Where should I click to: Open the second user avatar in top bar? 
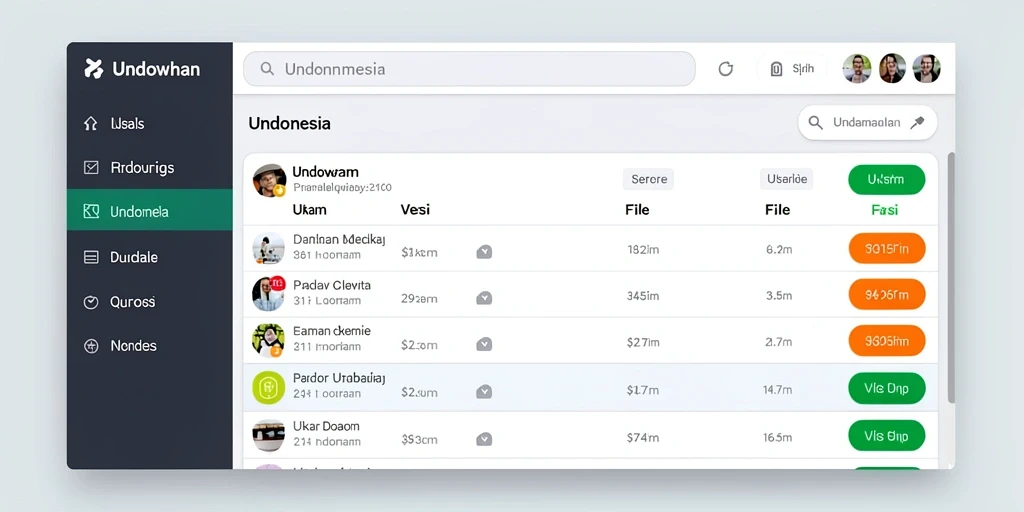pyautogui.click(x=892, y=69)
